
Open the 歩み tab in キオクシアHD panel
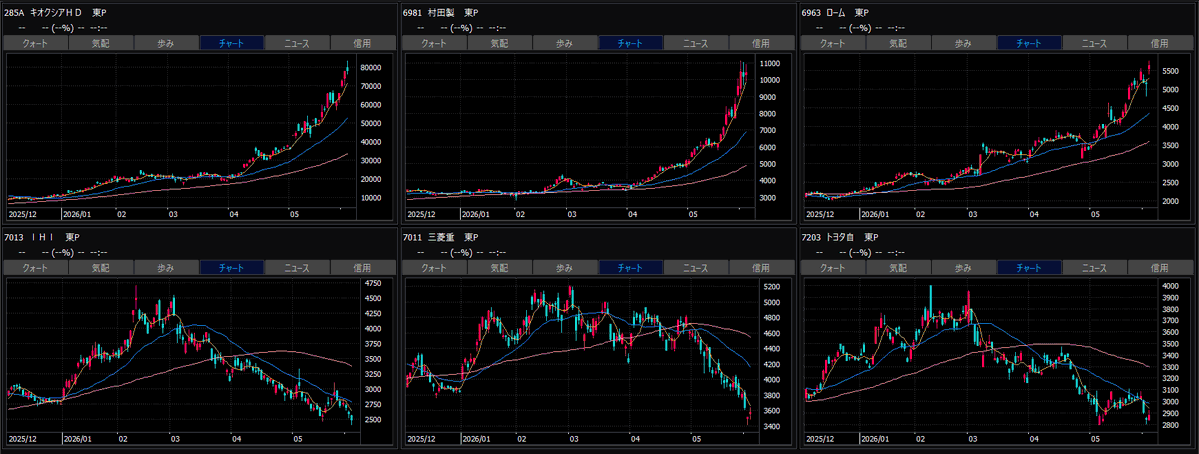tap(166, 43)
